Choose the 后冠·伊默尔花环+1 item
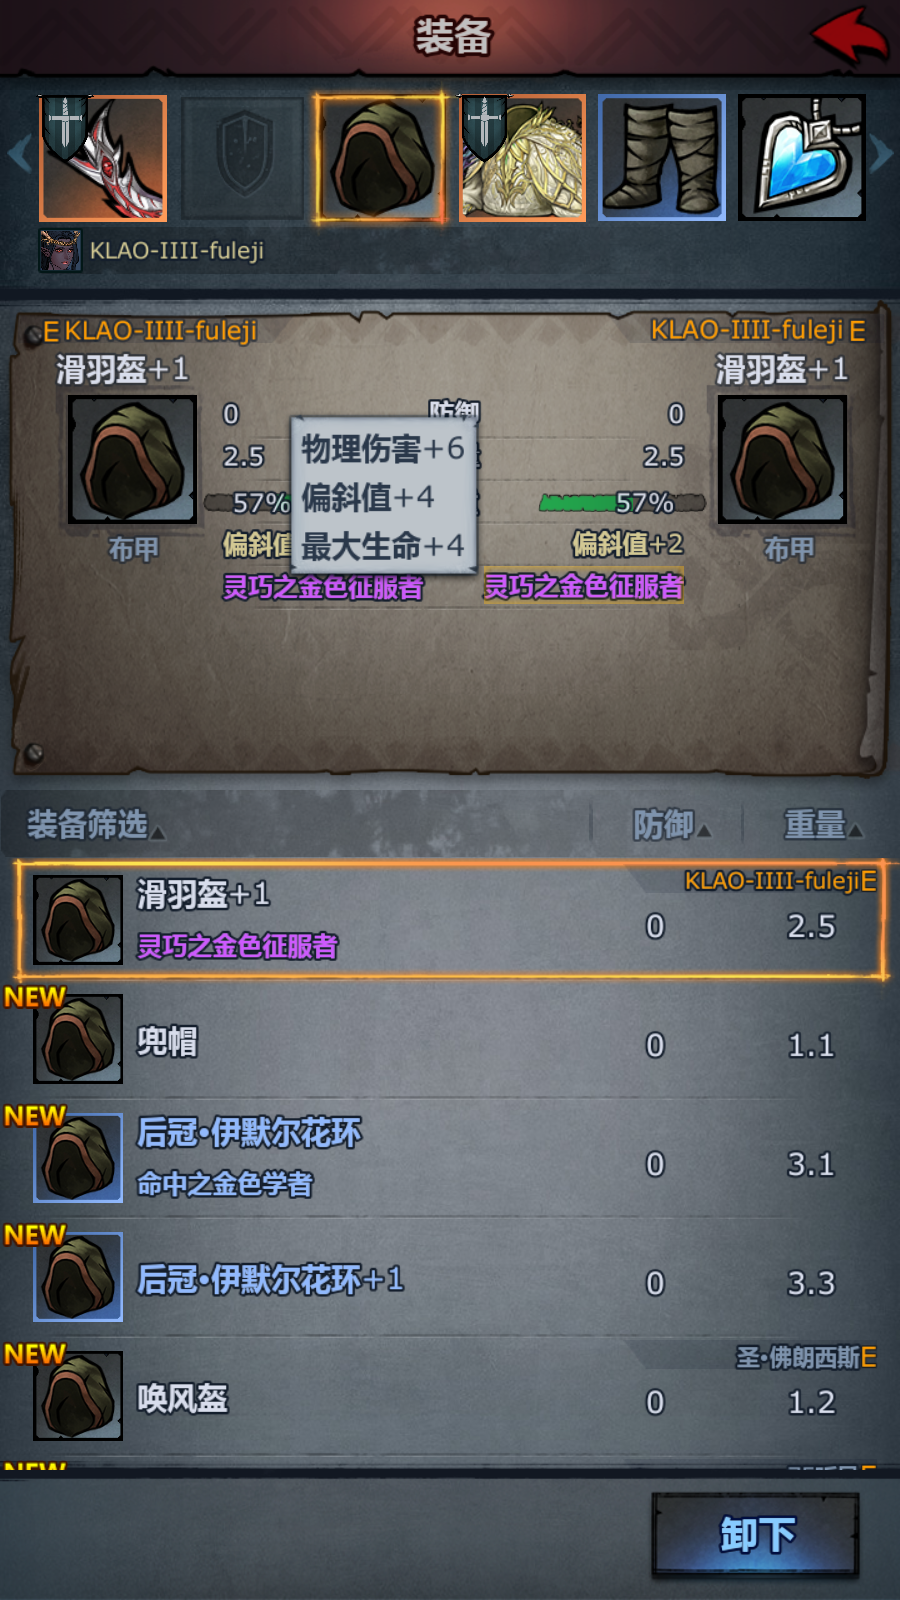This screenshot has height=1600, width=900. pyautogui.click(x=450, y=1277)
